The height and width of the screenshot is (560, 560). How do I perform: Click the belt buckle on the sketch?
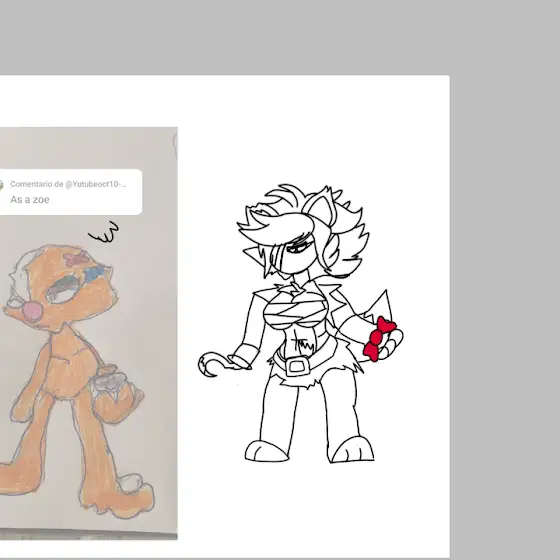(297, 366)
